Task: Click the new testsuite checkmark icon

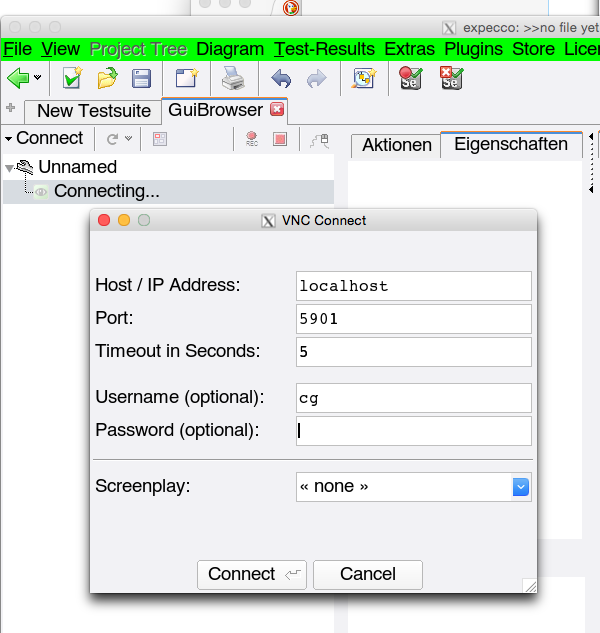Action: coord(72,78)
